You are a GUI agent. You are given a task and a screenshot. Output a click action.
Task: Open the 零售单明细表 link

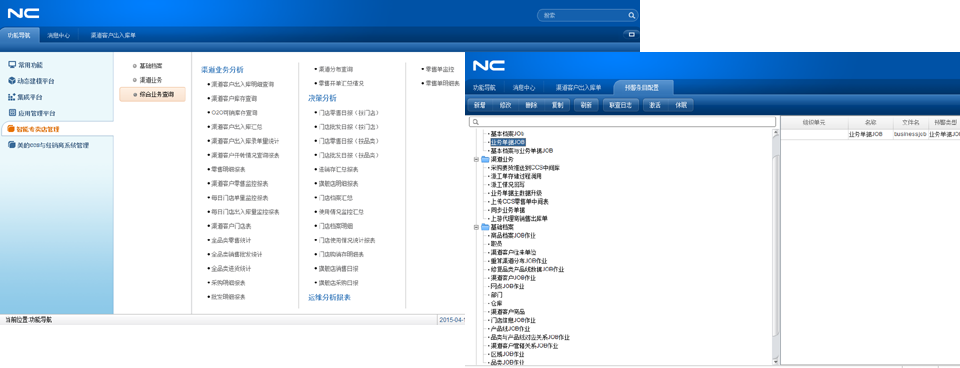coord(443,83)
